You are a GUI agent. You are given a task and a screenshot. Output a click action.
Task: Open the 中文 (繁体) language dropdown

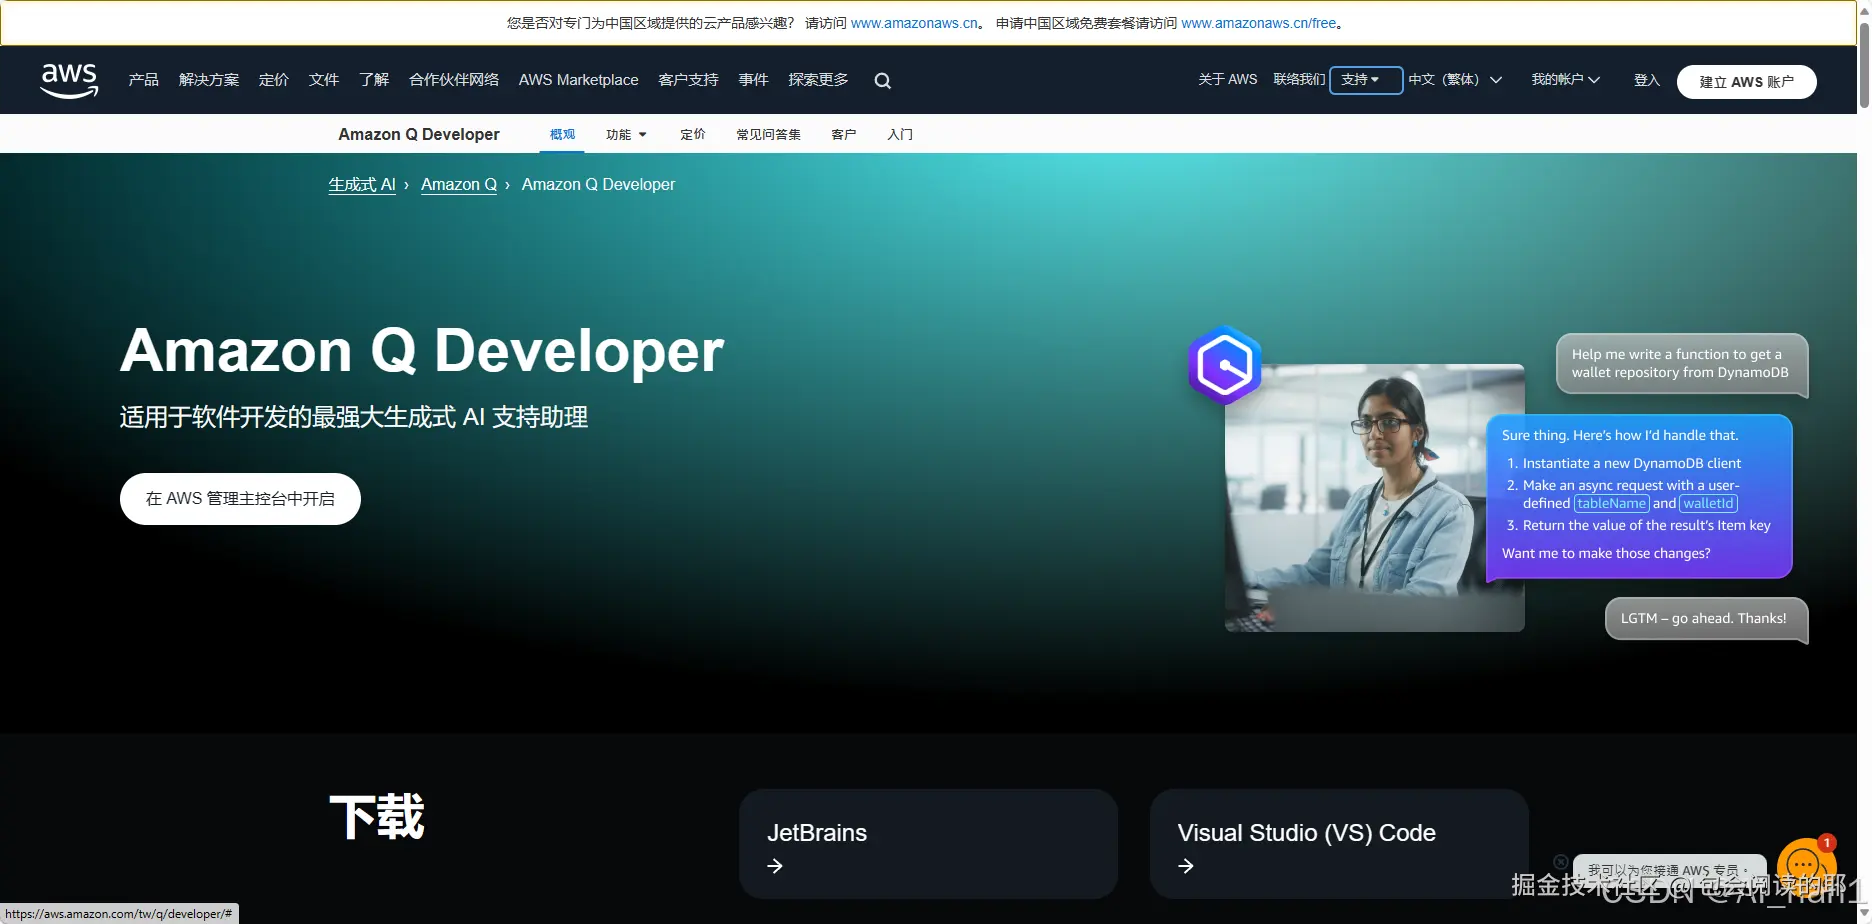tap(1455, 80)
